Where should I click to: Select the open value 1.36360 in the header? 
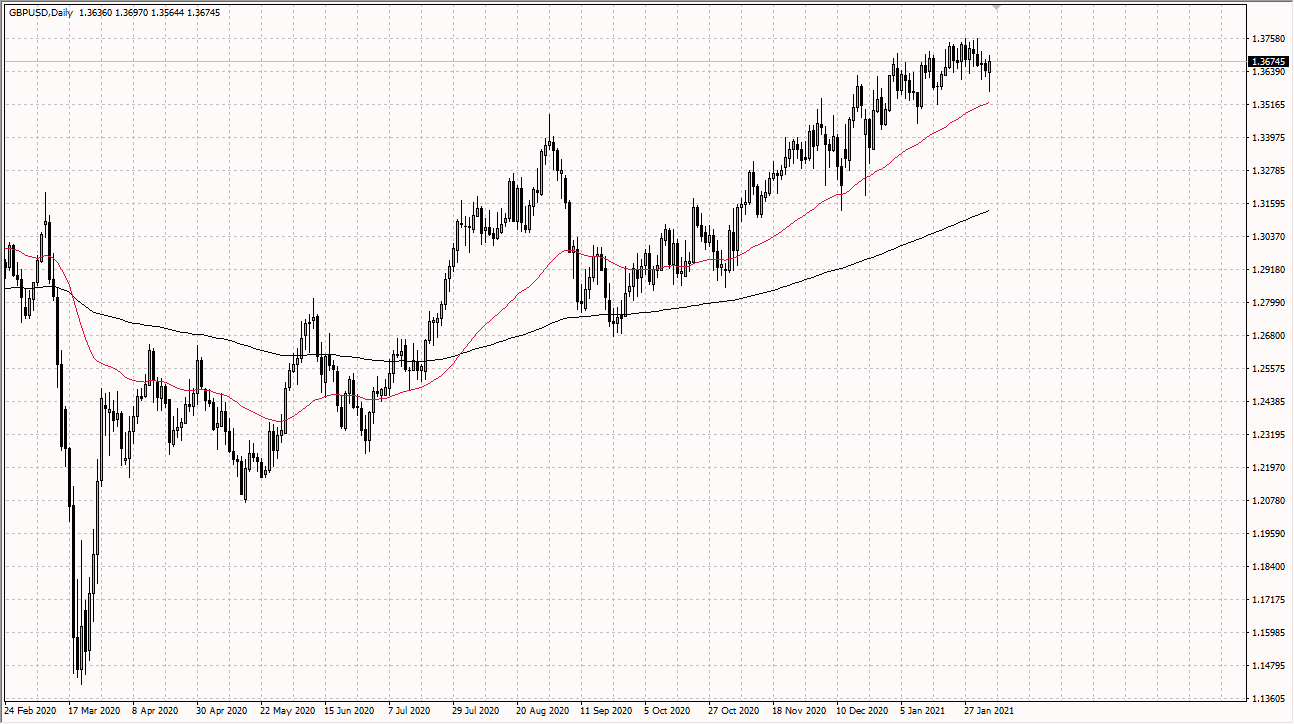click(x=96, y=12)
